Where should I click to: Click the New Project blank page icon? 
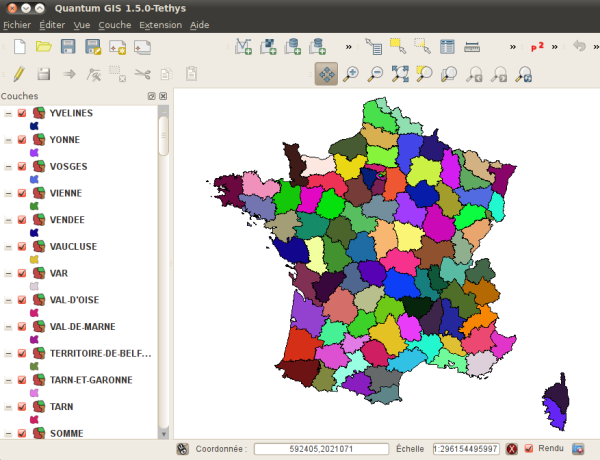pyautogui.click(x=19, y=46)
